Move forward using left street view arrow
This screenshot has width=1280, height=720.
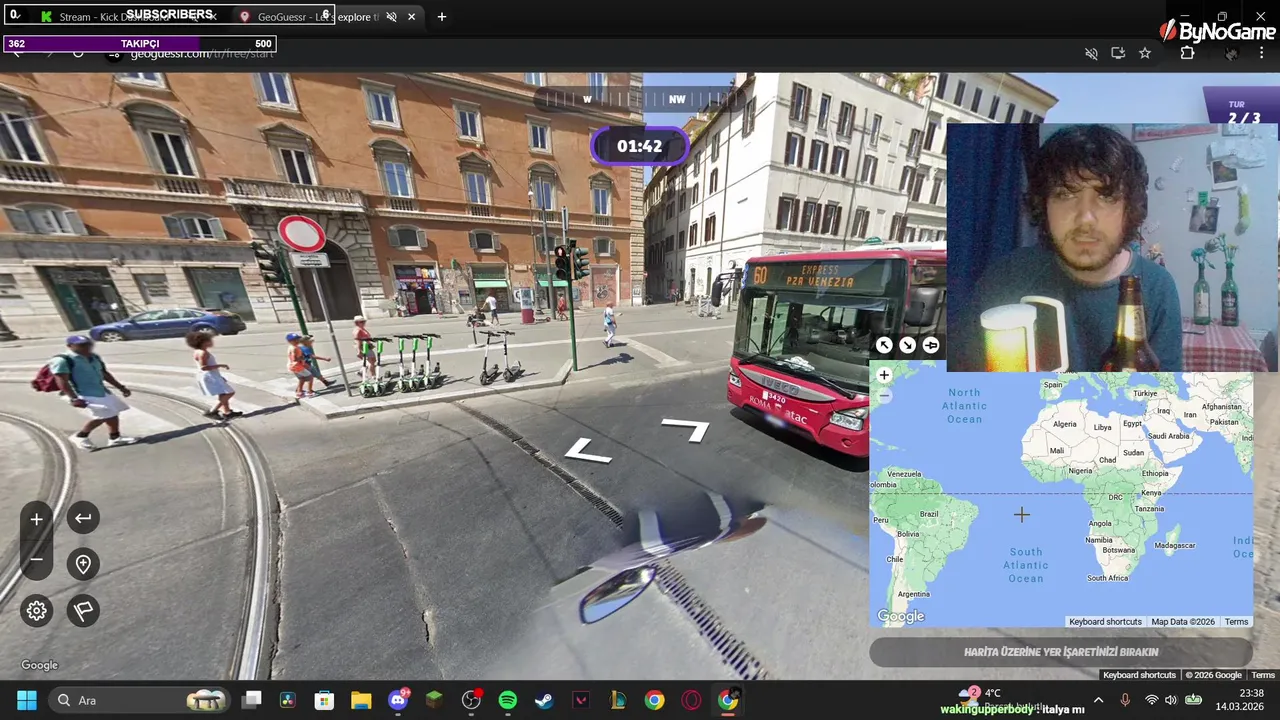click(588, 453)
